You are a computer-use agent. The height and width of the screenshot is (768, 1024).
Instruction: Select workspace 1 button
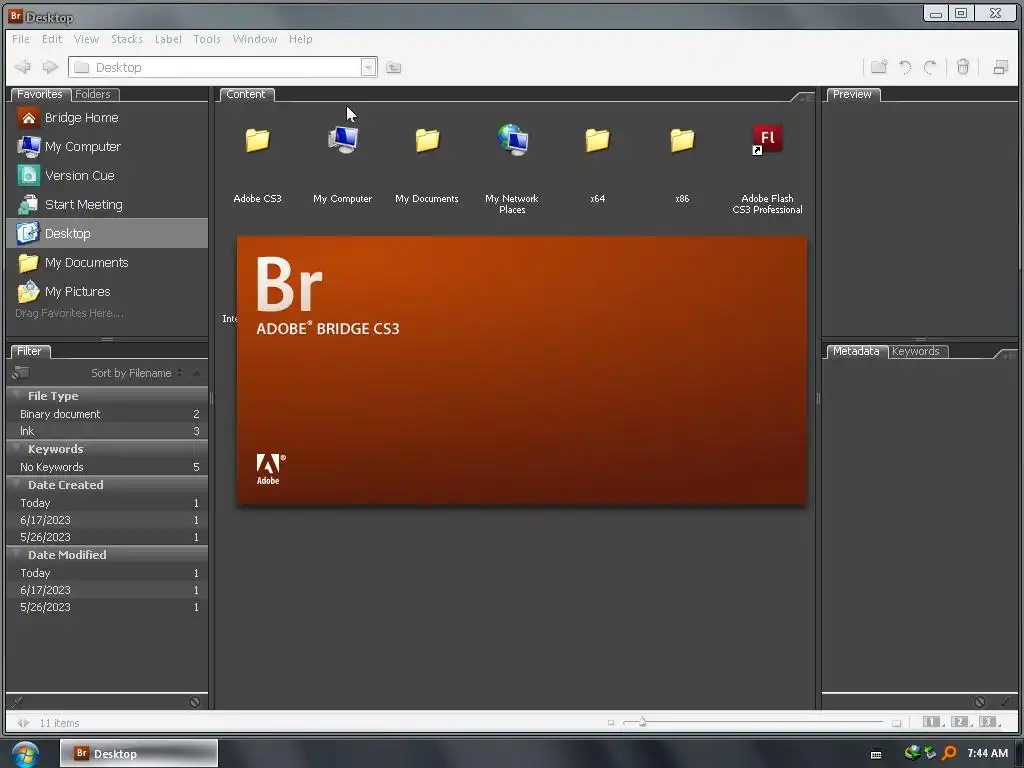coord(933,722)
